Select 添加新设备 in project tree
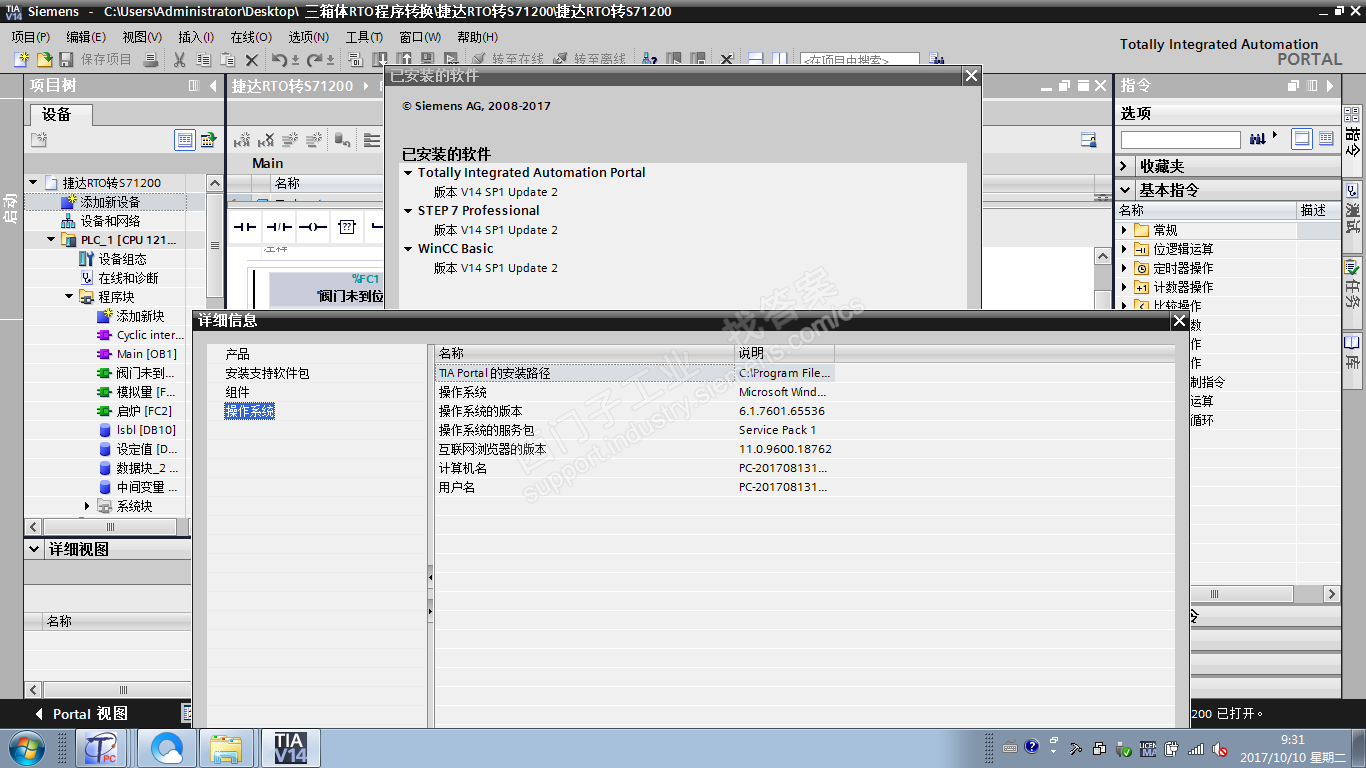 pyautogui.click(x=110, y=202)
